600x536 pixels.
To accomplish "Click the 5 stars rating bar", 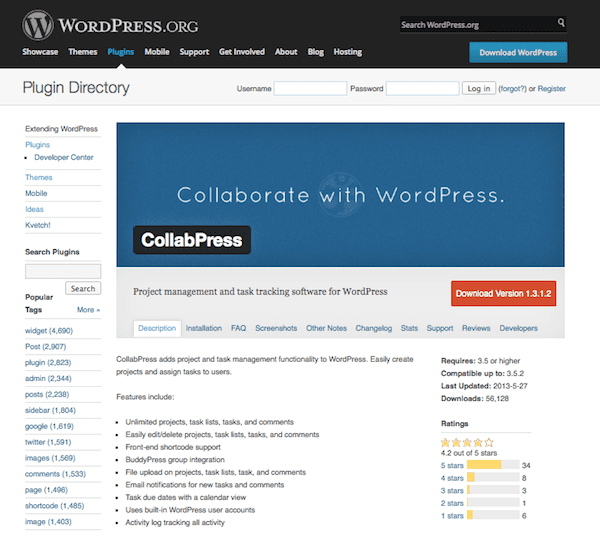I will (493, 465).
